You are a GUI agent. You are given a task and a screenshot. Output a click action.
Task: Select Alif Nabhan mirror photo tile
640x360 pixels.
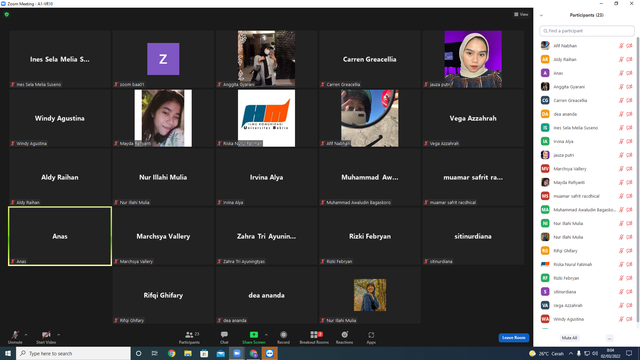(x=370, y=118)
